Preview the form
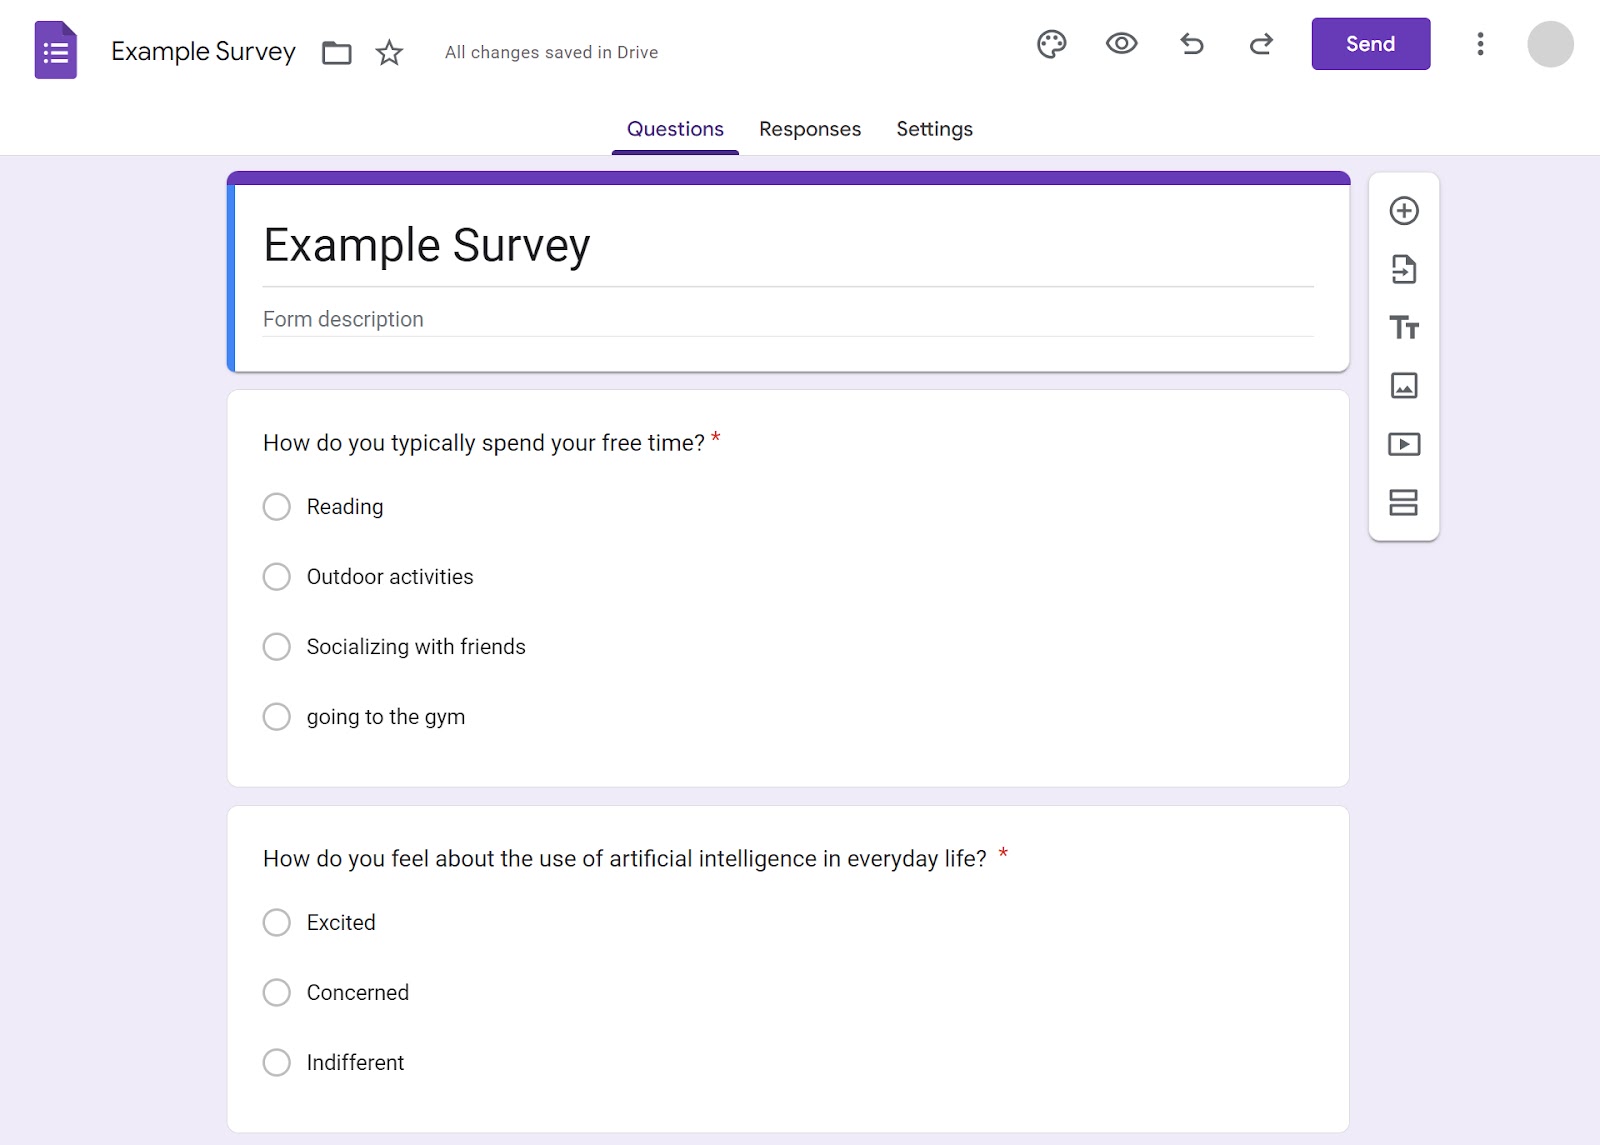Image resolution: width=1600 pixels, height=1145 pixels. 1121,44
